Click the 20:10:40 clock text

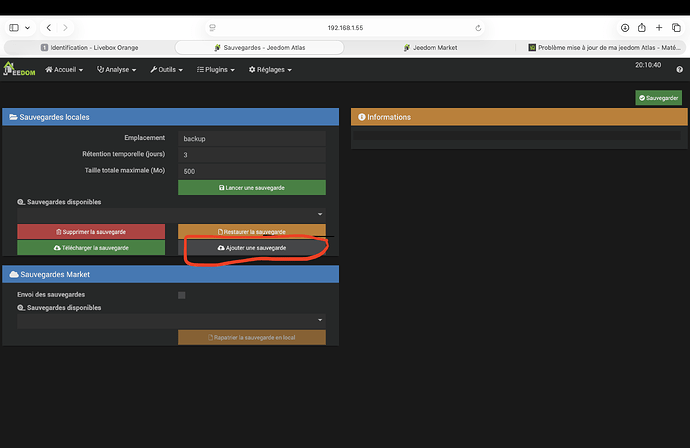[x=648, y=65]
